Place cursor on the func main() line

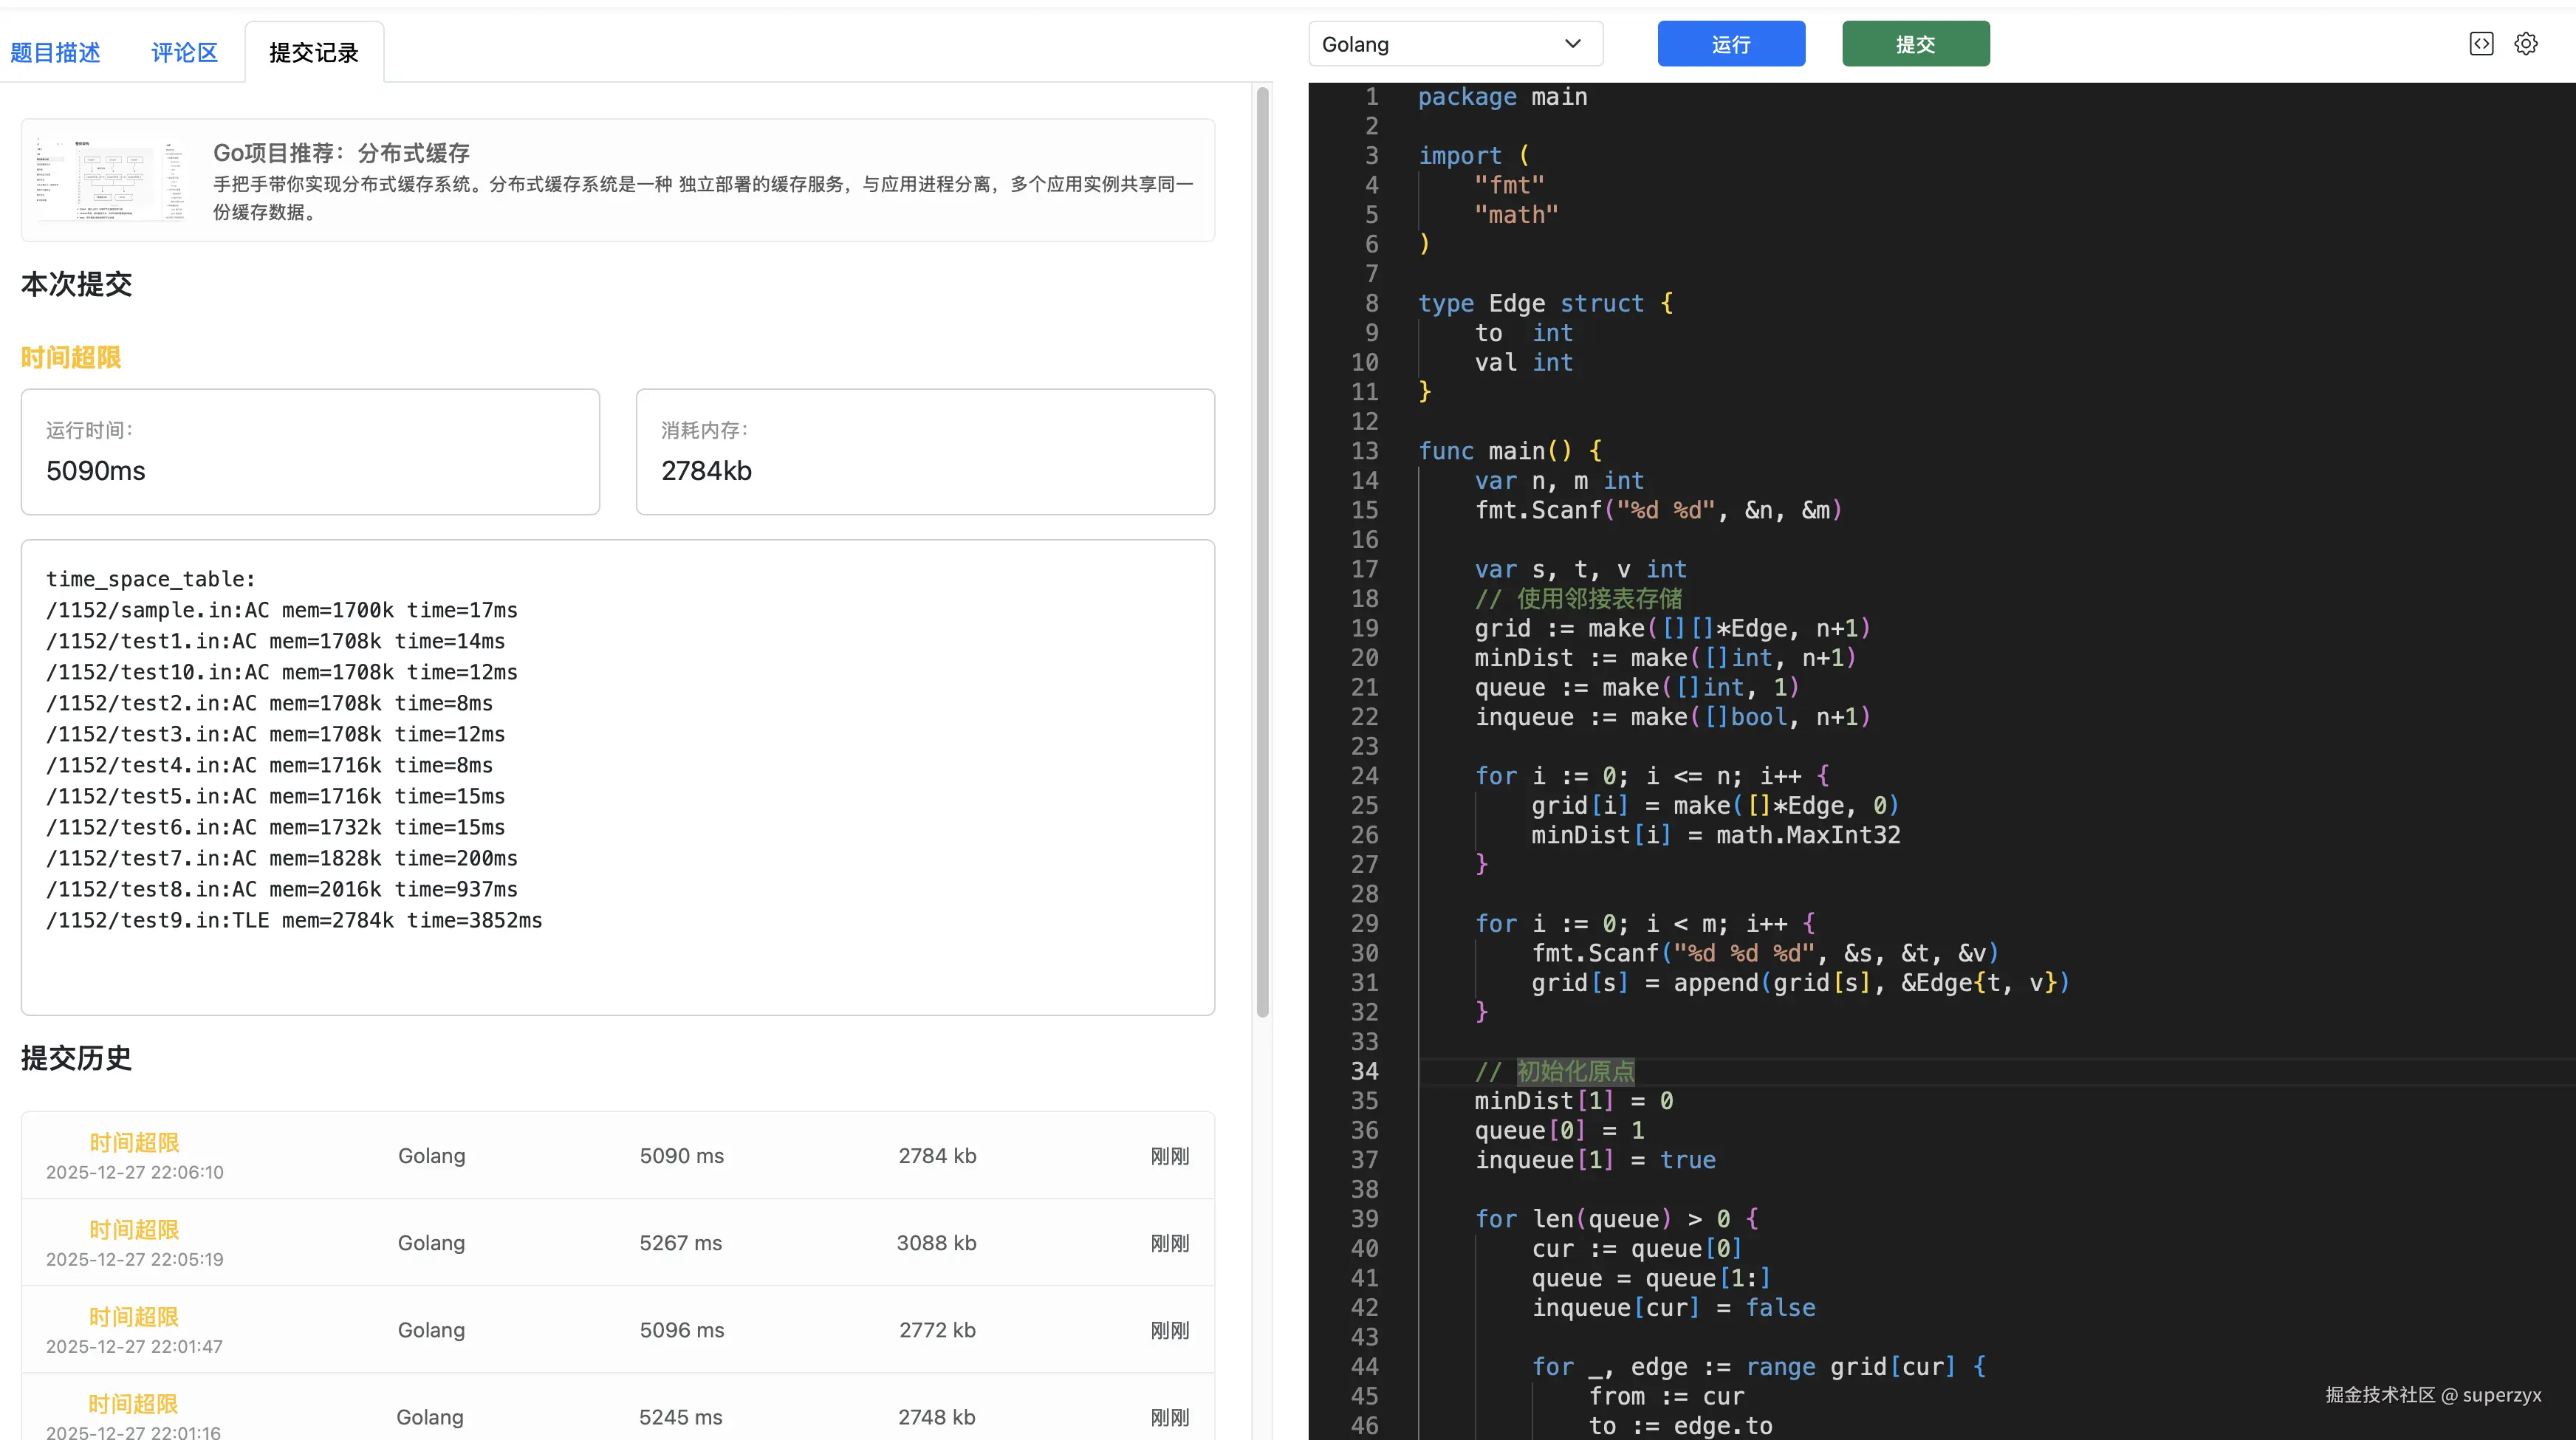coord(1510,451)
